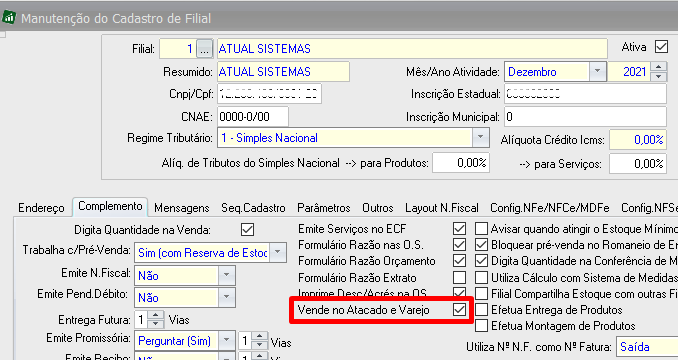
Task: Enable Formulário Razão Extrato checkbox
Action: pos(459,277)
